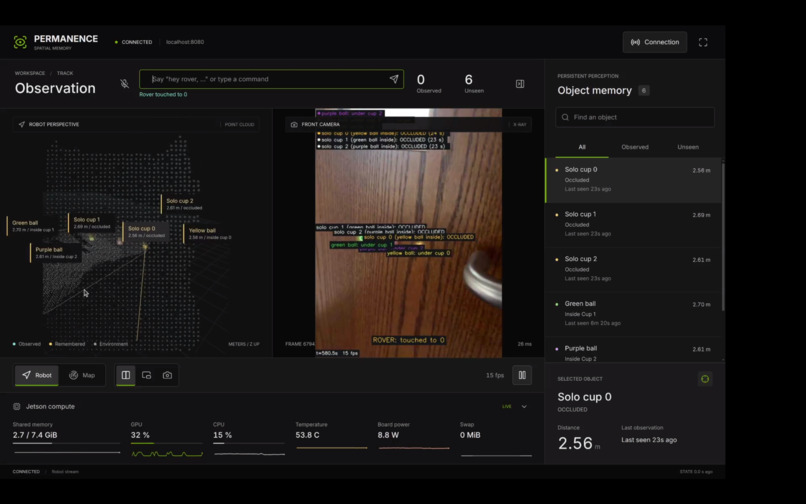
Task: Click 'Rover touched to 0' status text
Action: click(163, 95)
